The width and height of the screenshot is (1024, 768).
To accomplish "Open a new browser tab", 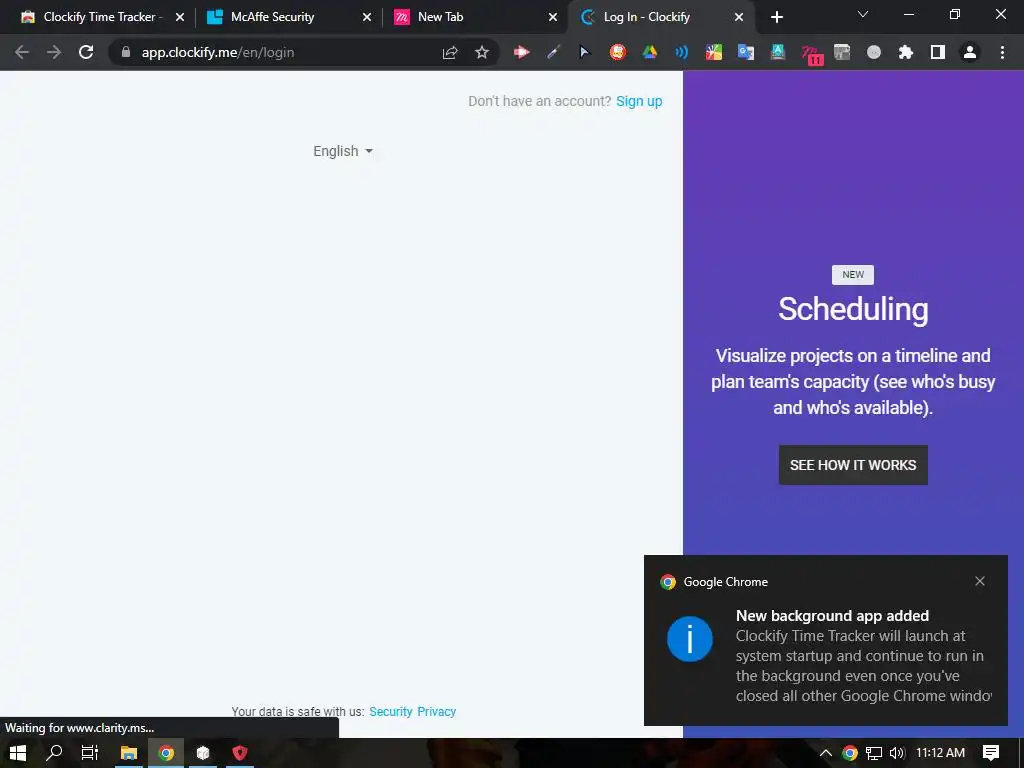I will (x=776, y=18).
